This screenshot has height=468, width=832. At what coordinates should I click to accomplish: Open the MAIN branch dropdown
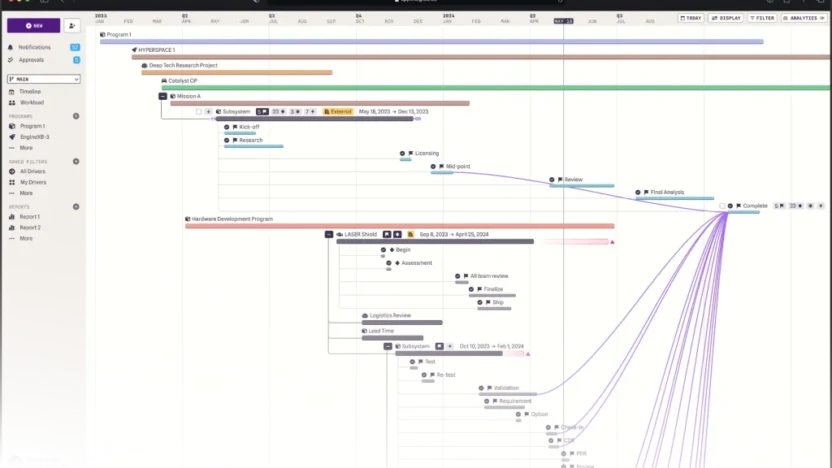[x=43, y=79]
